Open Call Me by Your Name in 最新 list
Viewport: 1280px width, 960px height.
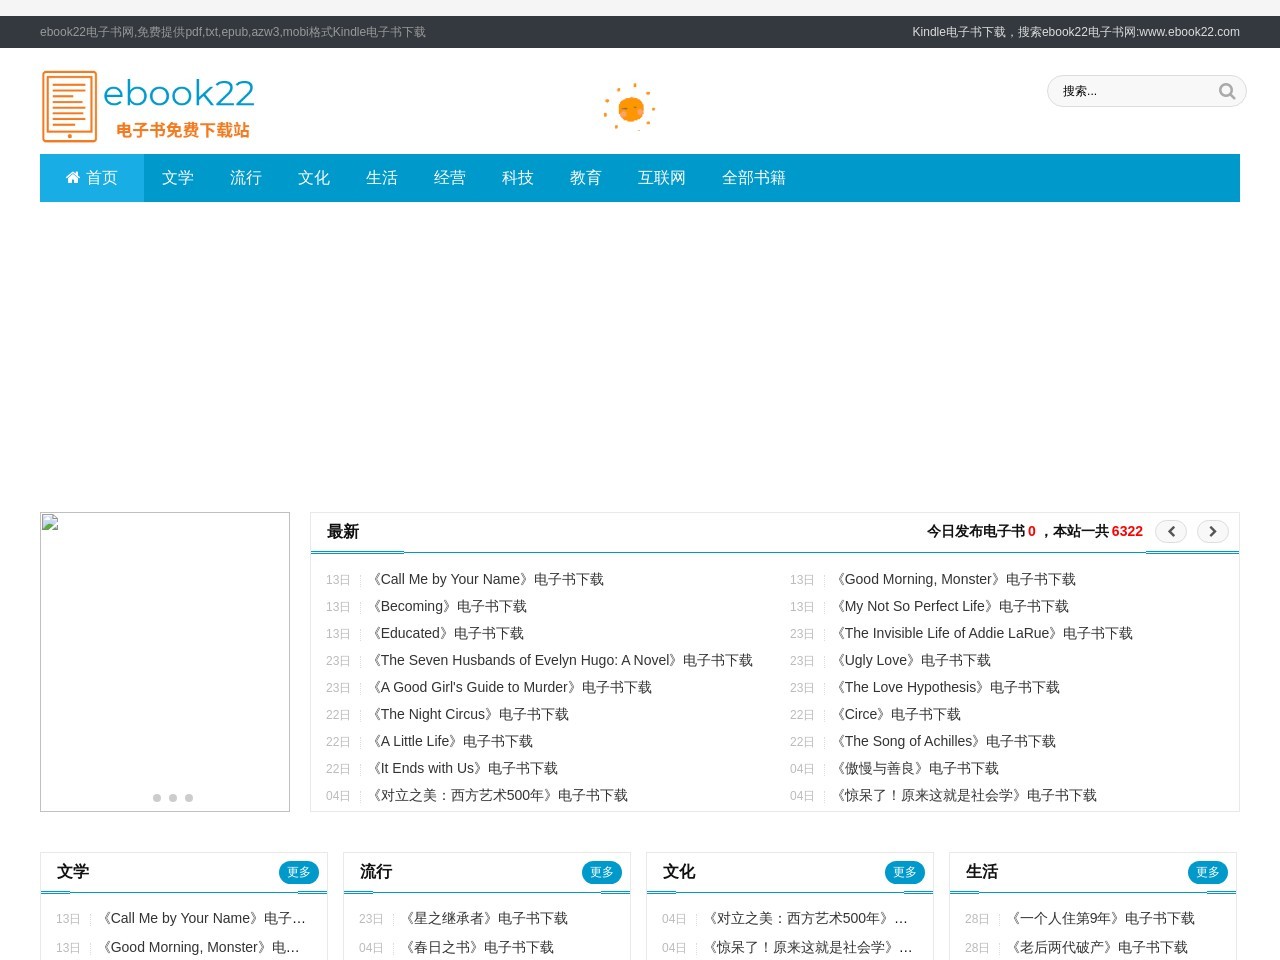(486, 579)
